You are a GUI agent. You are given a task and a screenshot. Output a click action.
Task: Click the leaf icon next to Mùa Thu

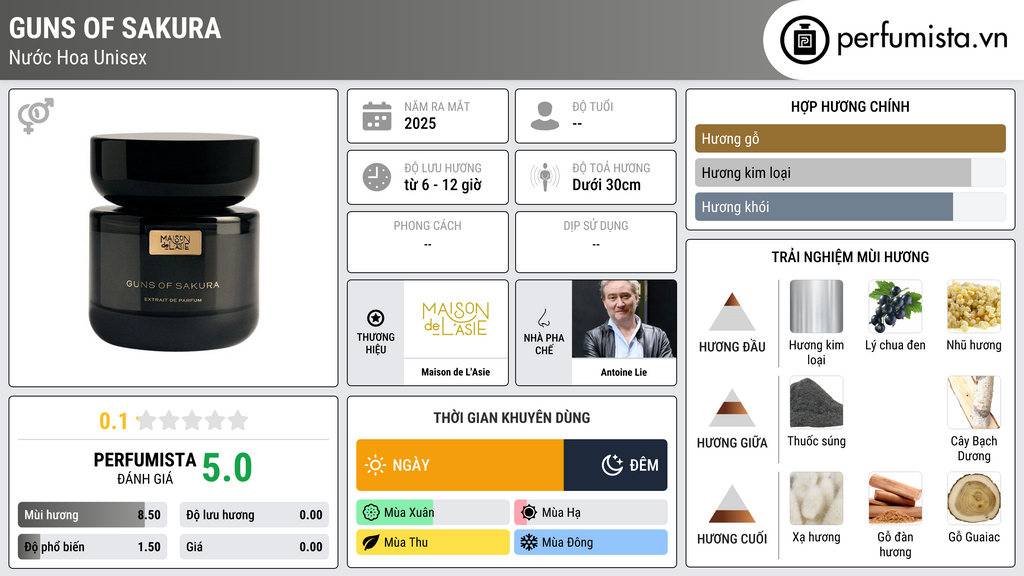pos(371,542)
